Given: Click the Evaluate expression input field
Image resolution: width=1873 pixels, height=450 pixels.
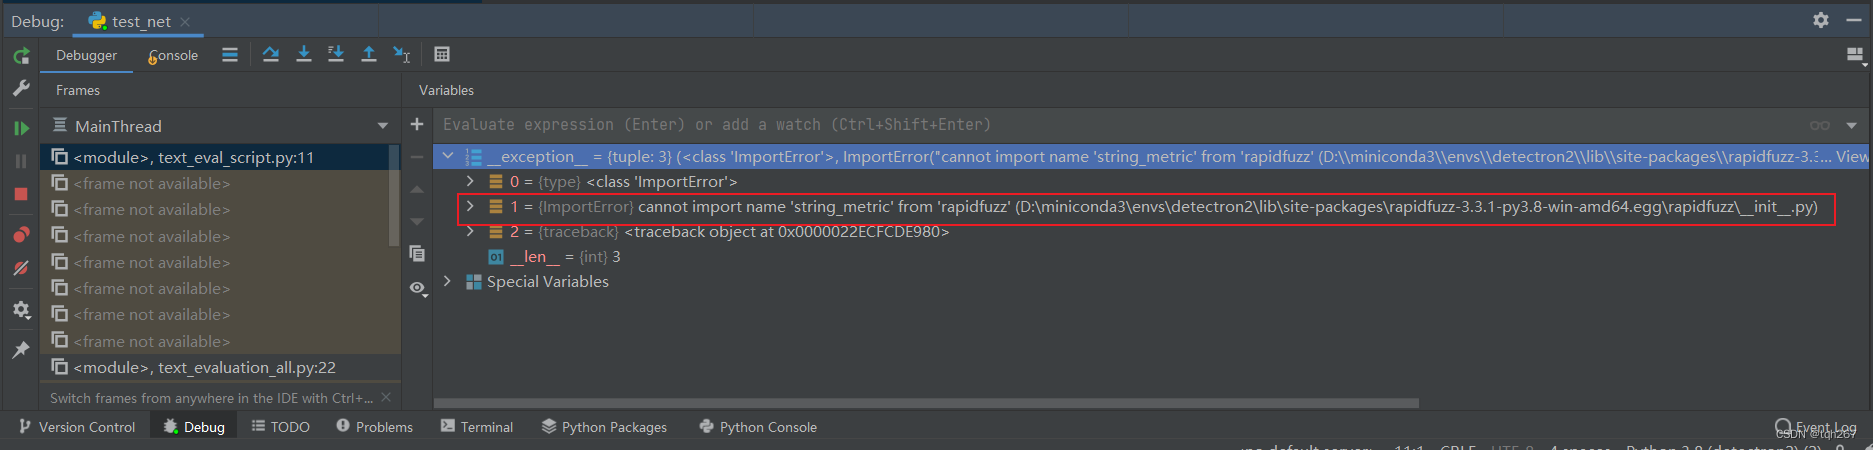Looking at the screenshot, I should [x=1120, y=125].
